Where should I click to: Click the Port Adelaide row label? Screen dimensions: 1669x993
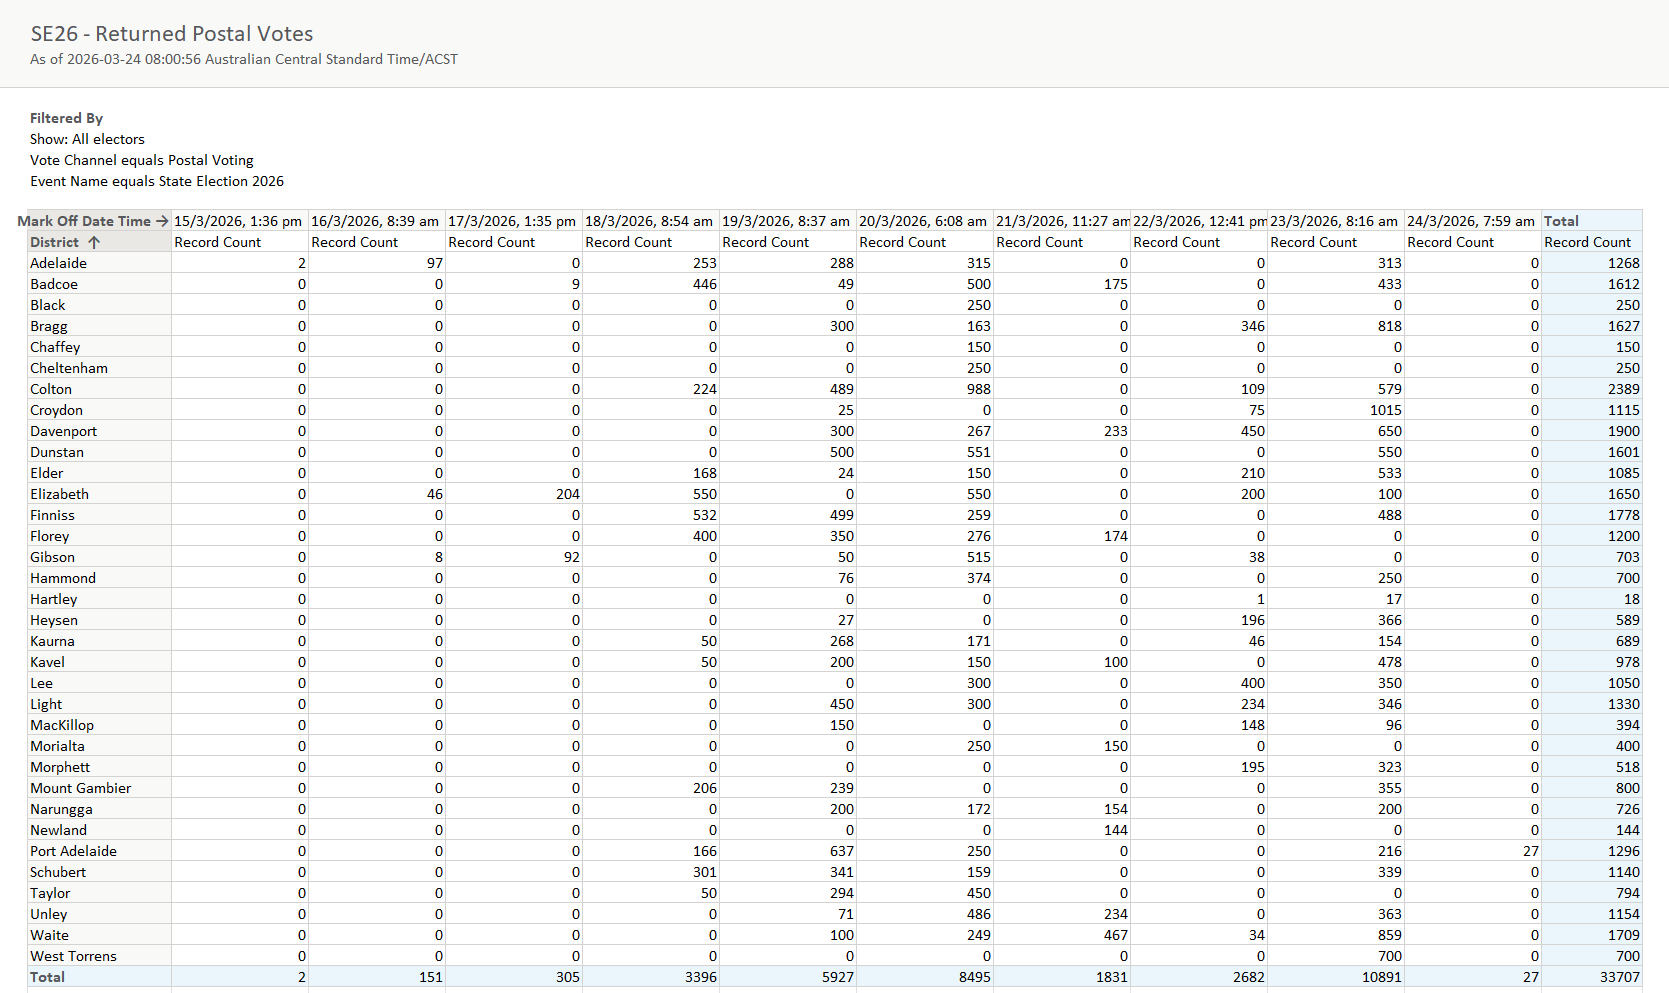click(73, 851)
